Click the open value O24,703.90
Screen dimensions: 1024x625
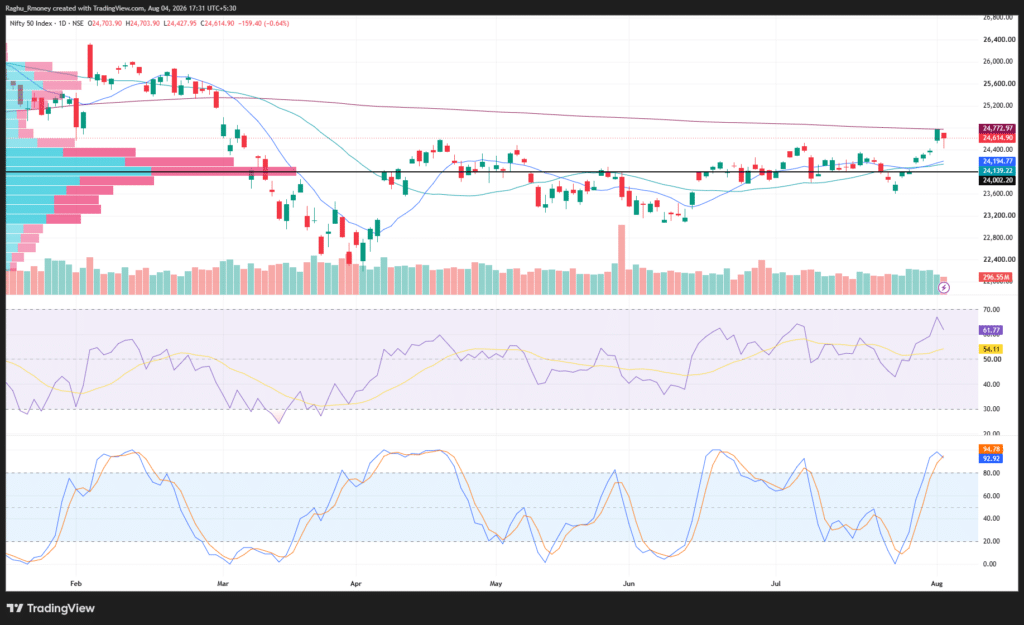(104, 24)
